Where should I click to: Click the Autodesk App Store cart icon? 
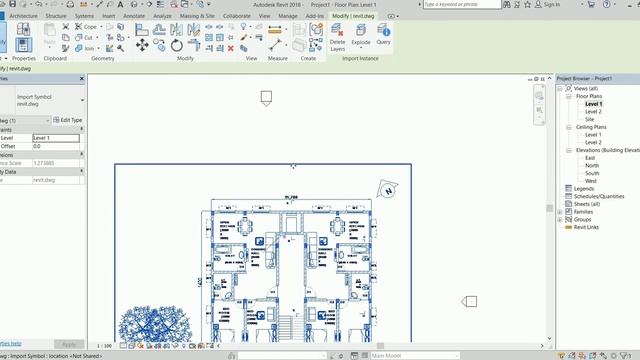click(591, 4)
